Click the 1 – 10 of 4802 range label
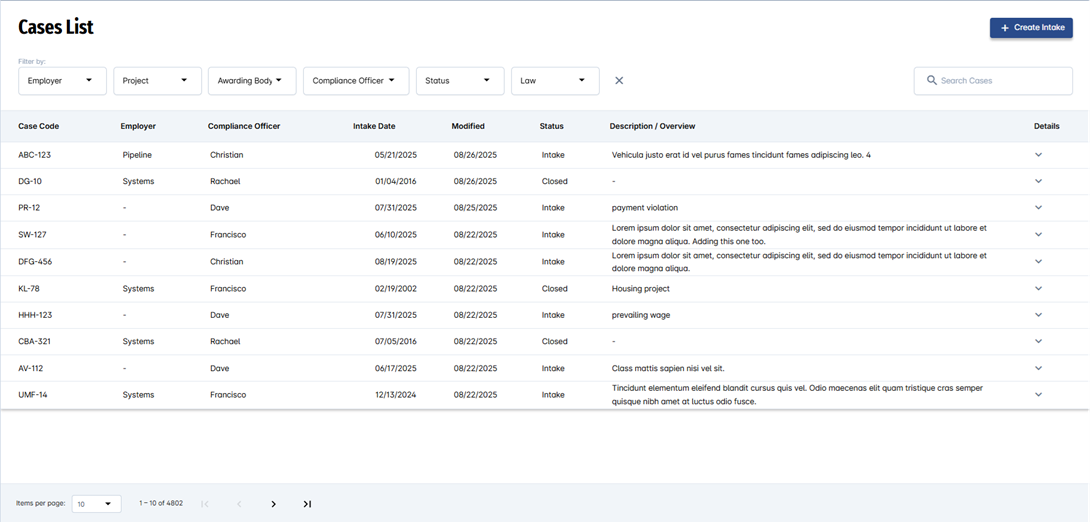 tap(161, 503)
